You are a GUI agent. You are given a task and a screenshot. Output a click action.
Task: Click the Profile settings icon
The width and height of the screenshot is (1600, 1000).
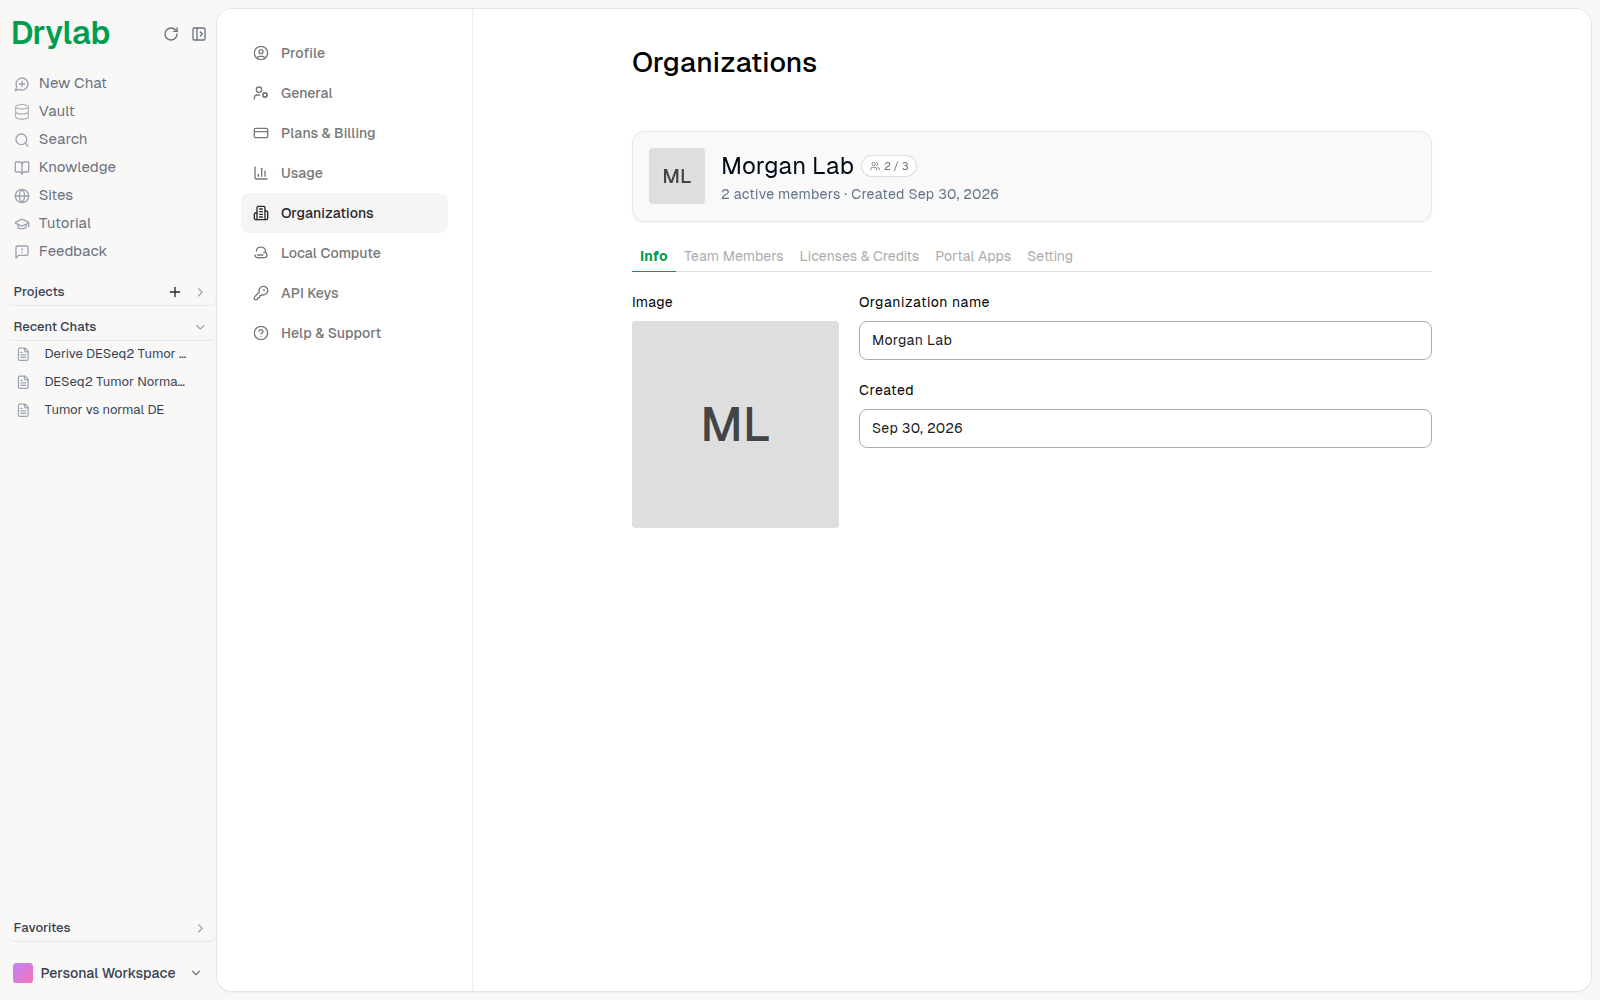[x=261, y=53]
